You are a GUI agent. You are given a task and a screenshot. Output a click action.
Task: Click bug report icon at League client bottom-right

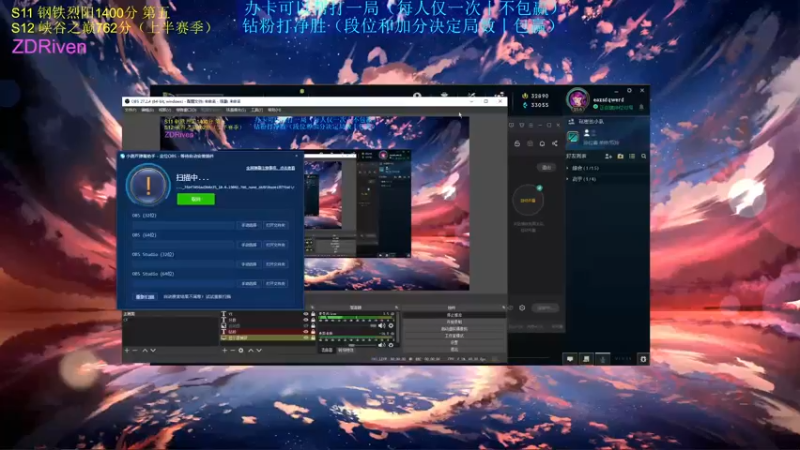(x=643, y=359)
